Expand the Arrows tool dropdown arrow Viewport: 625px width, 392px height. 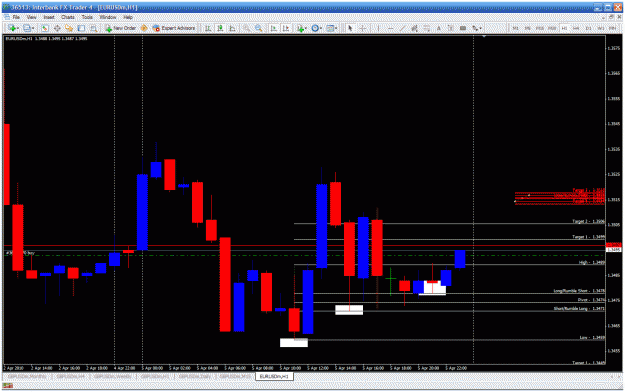coord(481,28)
